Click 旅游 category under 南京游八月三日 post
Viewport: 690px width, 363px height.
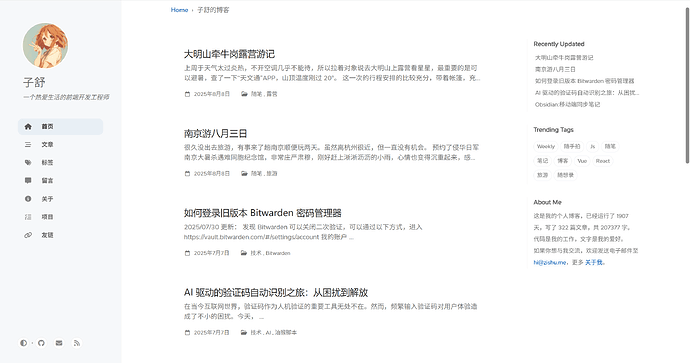coord(272,174)
